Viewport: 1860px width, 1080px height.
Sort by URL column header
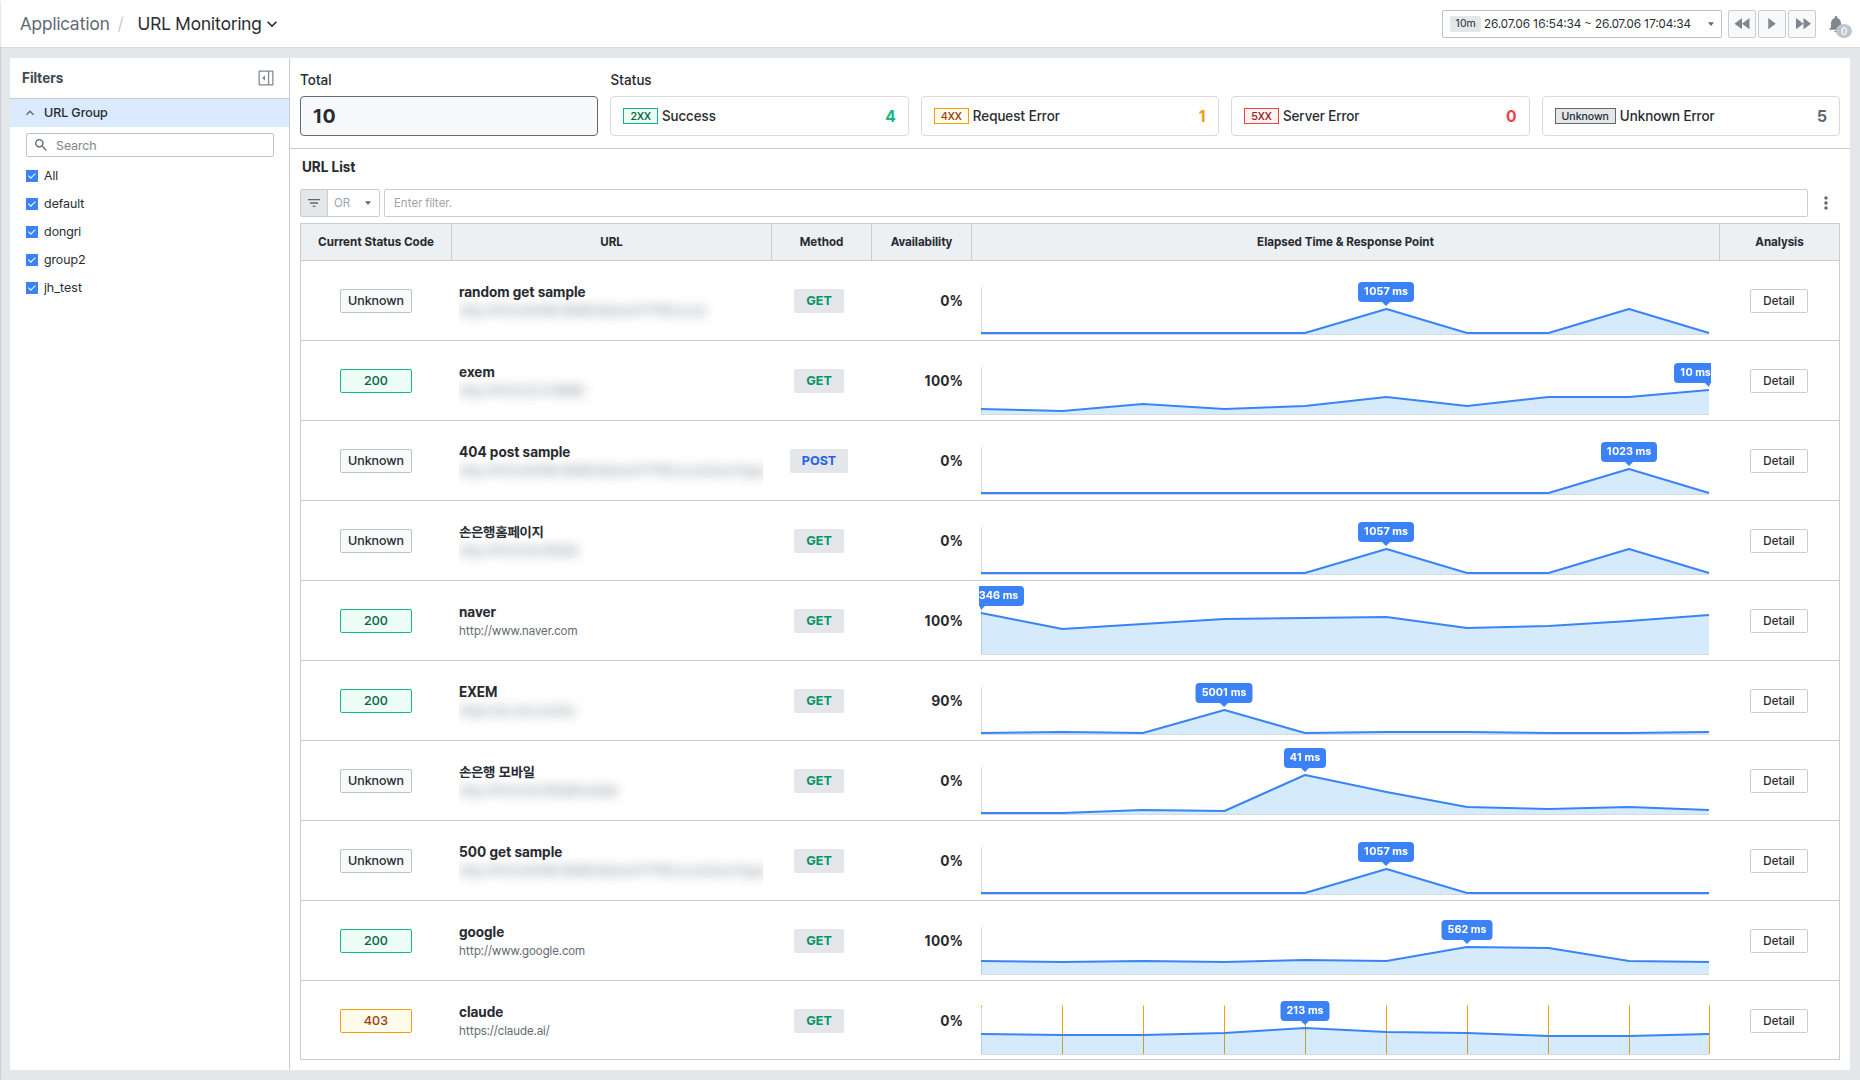point(611,242)
